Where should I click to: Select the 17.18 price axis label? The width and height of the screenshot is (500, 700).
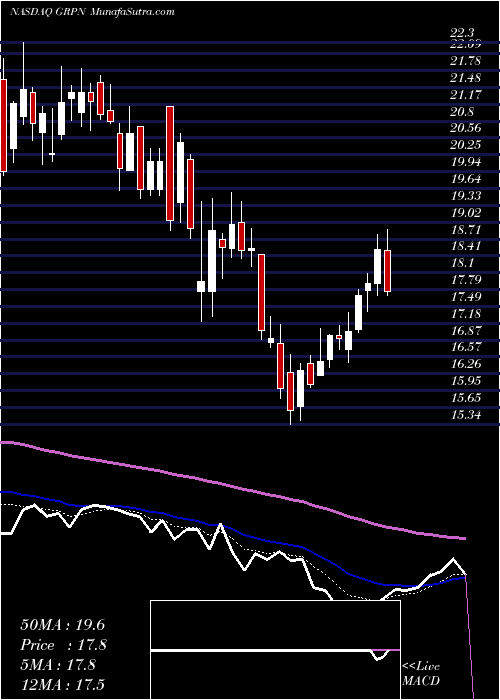click(x=466, y=314)
